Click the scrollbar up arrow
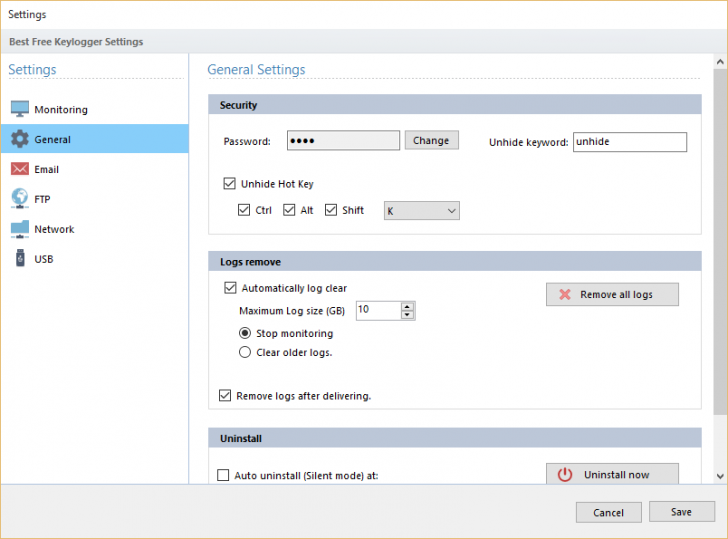Screen dimensions: 728x539 click(x=720, y=61)
